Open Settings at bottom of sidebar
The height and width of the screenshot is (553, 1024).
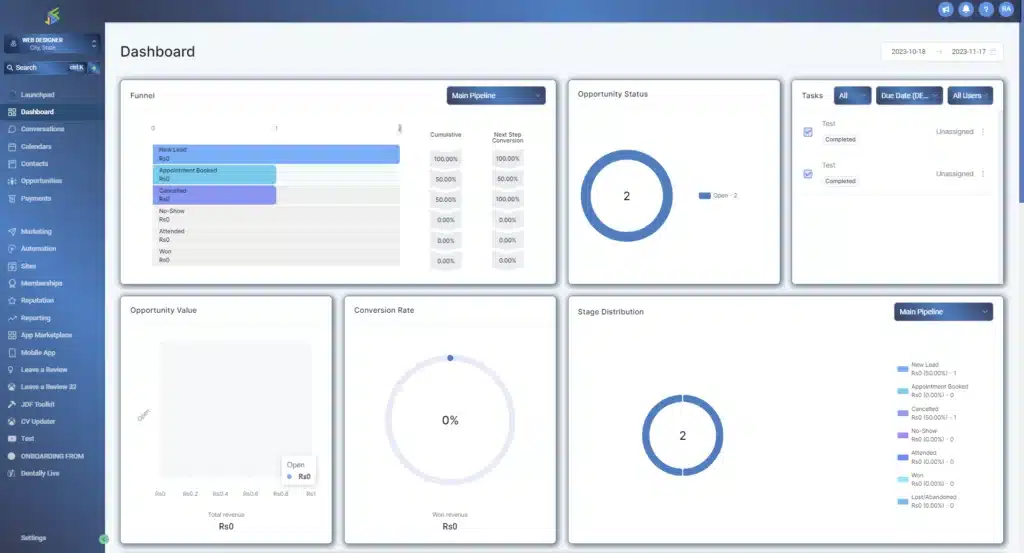33,538
